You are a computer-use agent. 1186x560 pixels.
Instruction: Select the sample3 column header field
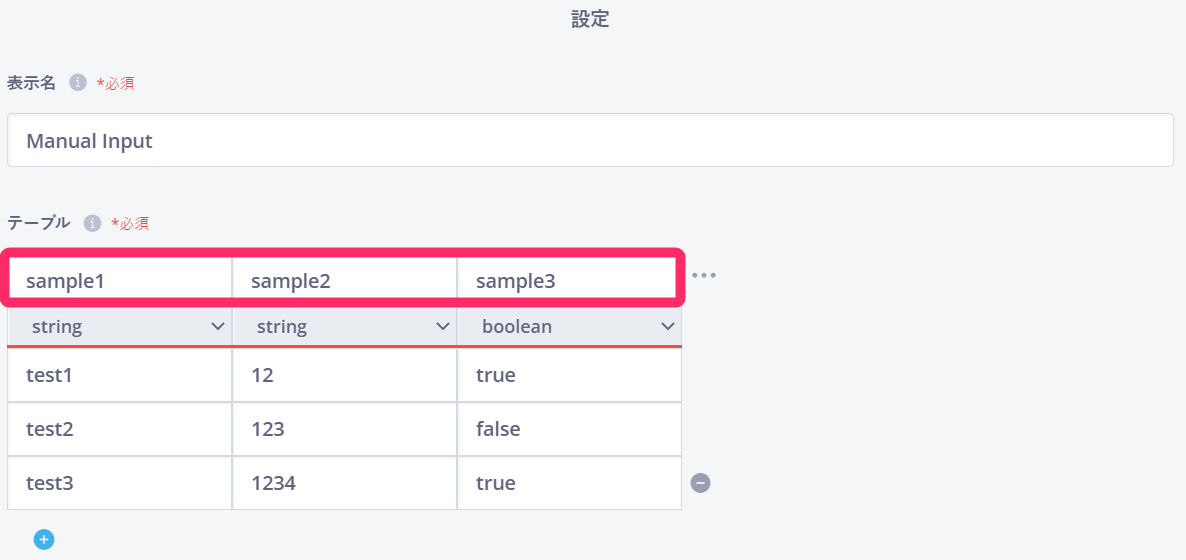[x=567, y=282]
